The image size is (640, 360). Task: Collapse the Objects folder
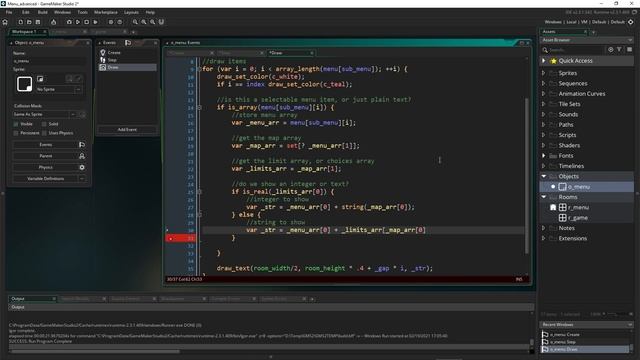pos(544,176)
